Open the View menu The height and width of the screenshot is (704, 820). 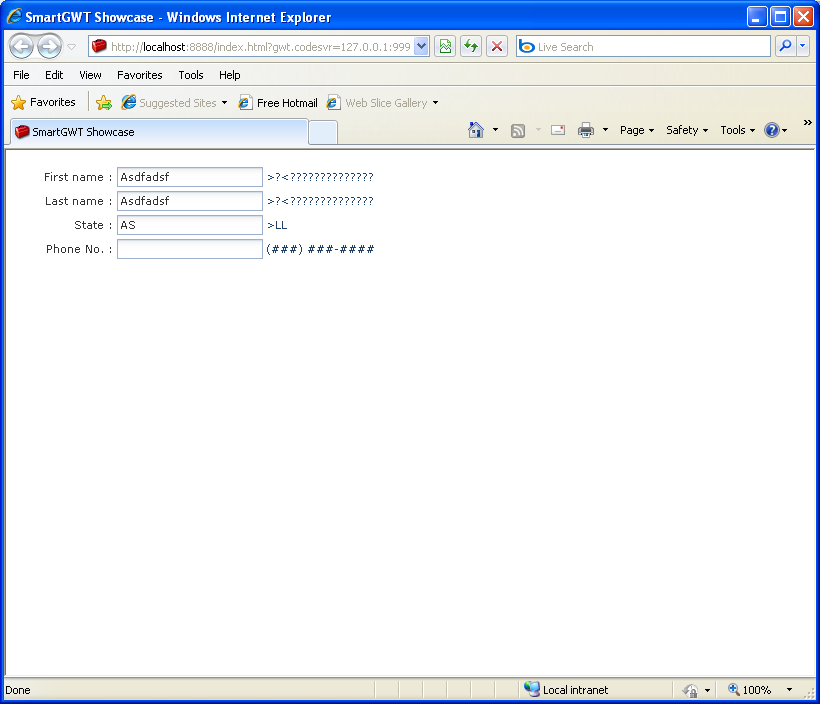(x=90, y=75)
